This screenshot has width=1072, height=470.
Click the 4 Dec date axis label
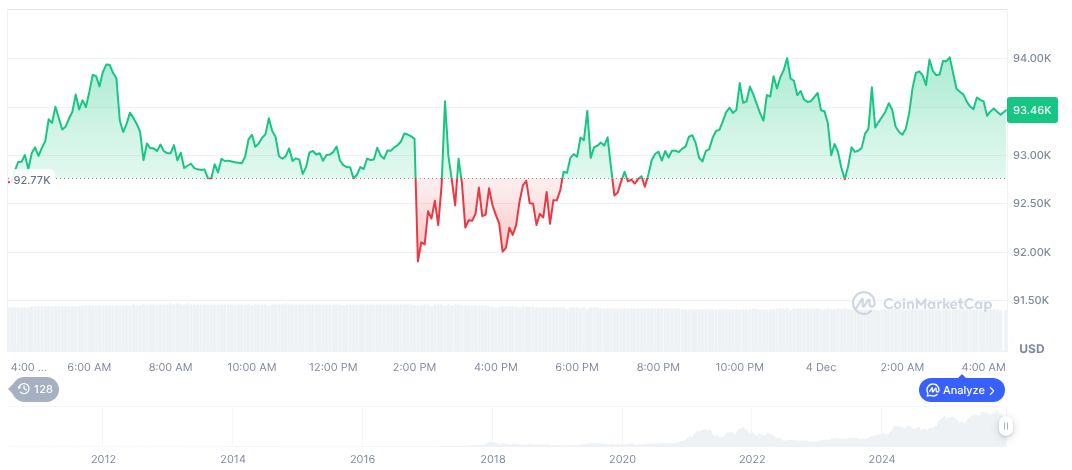tap(820, 367)
